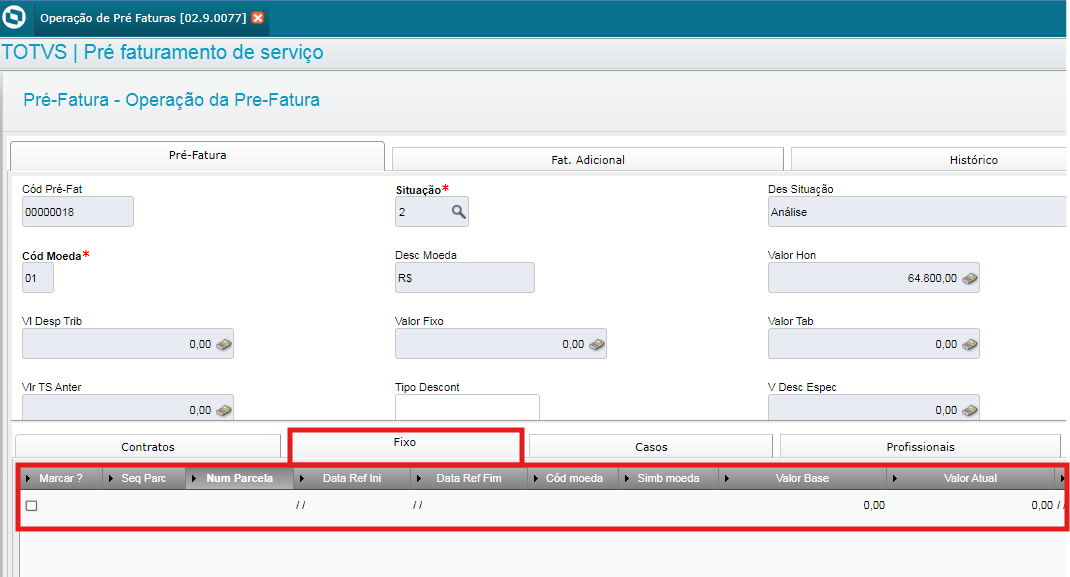Click the Data Ref Fim column header arrow
The image size is (1070, 577).
(419, 479)
